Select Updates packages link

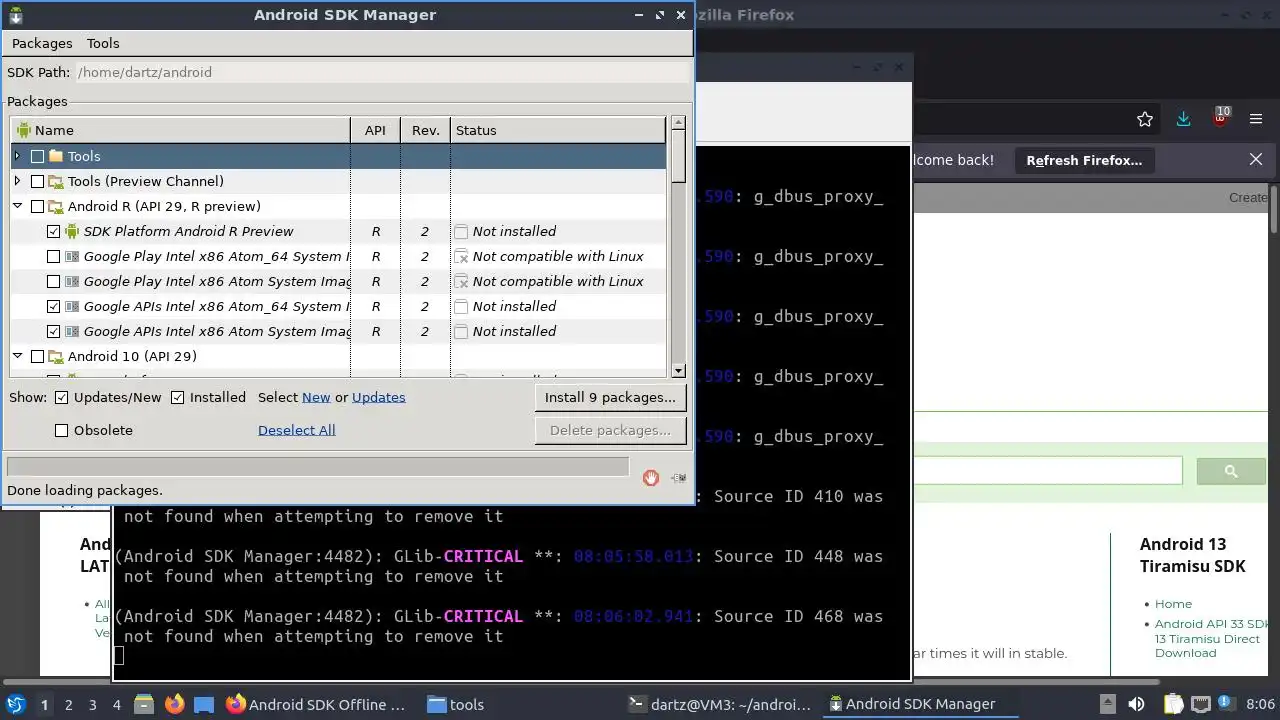pyautogui.click(x=379, y=397)
